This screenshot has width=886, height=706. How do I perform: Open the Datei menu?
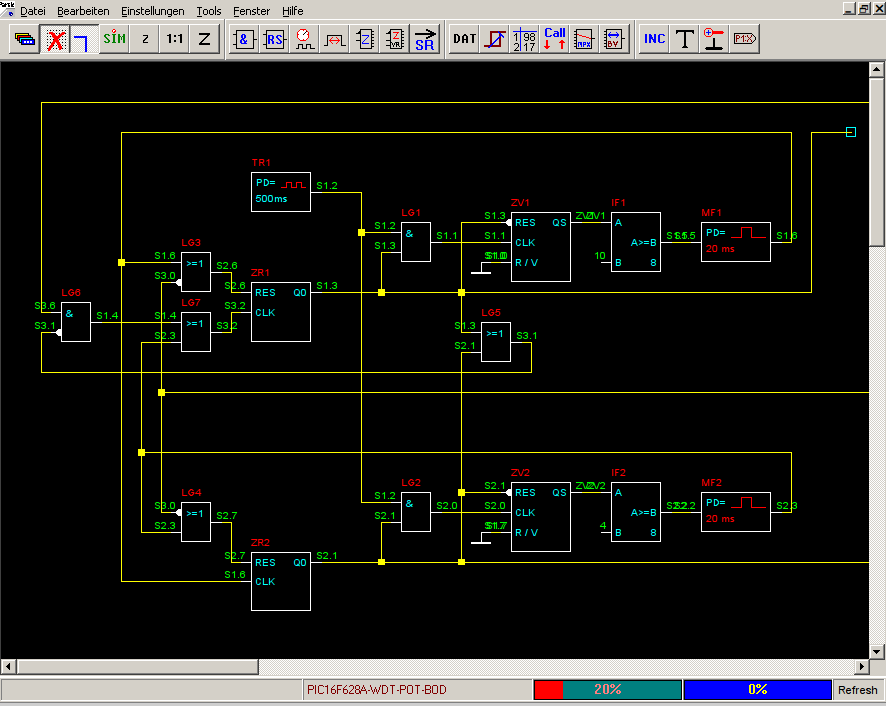pyautogui.click(x=32, y=11)
